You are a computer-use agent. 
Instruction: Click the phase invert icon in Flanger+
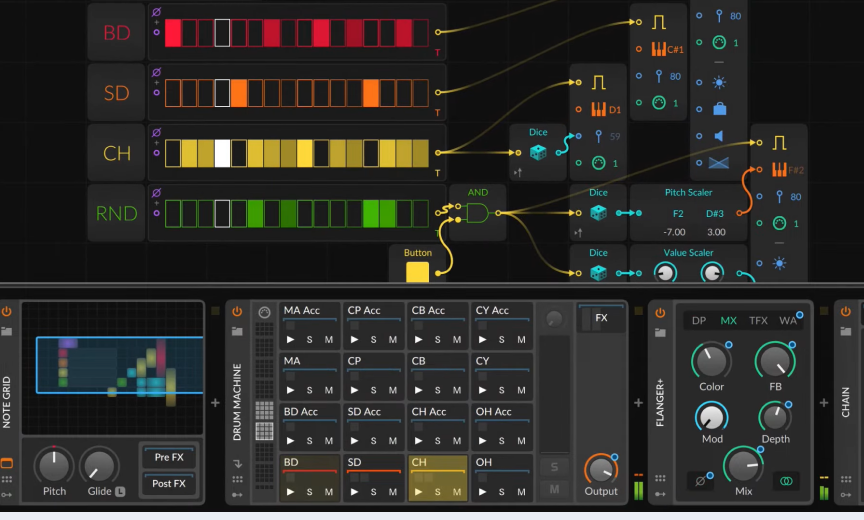(699, 481)
